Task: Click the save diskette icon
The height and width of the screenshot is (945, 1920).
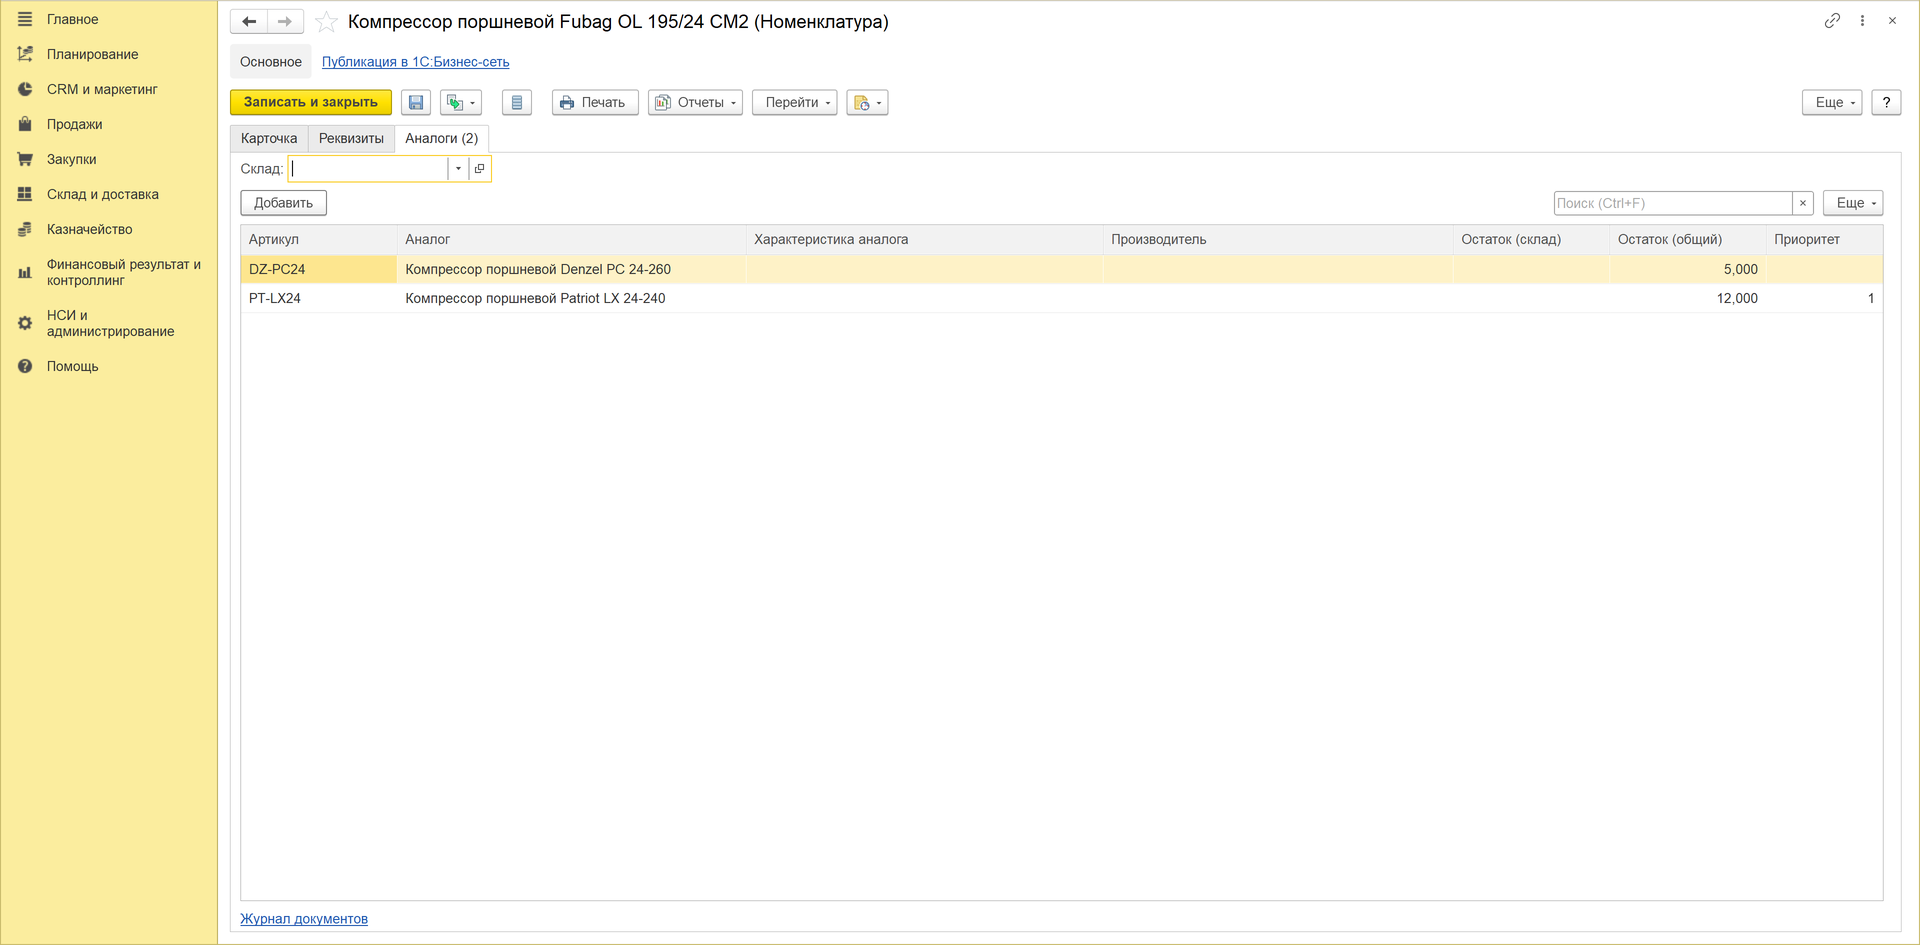Action: (x=416, y=103)
